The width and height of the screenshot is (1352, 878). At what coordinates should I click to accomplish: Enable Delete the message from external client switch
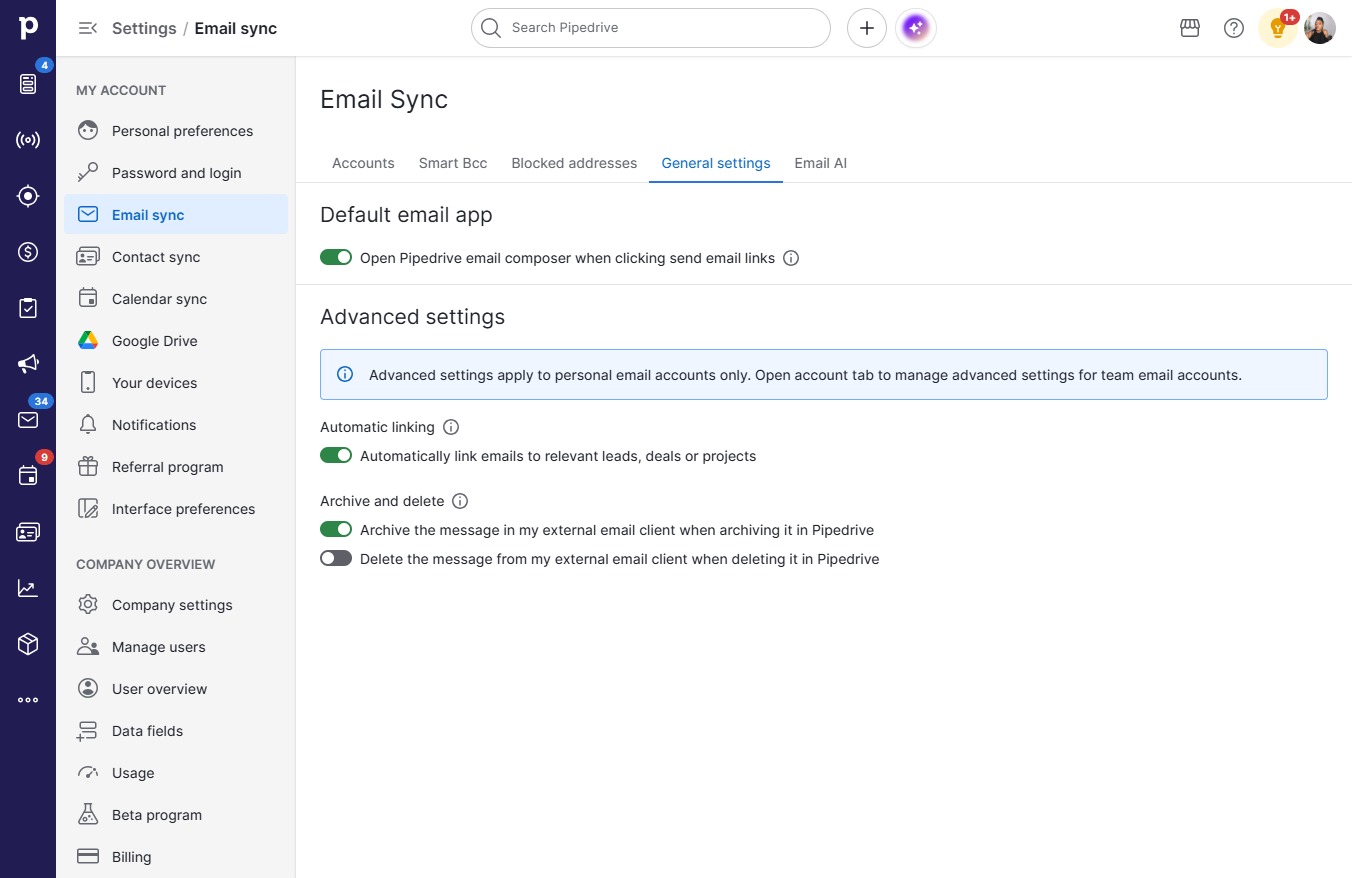tap(336, 559)
